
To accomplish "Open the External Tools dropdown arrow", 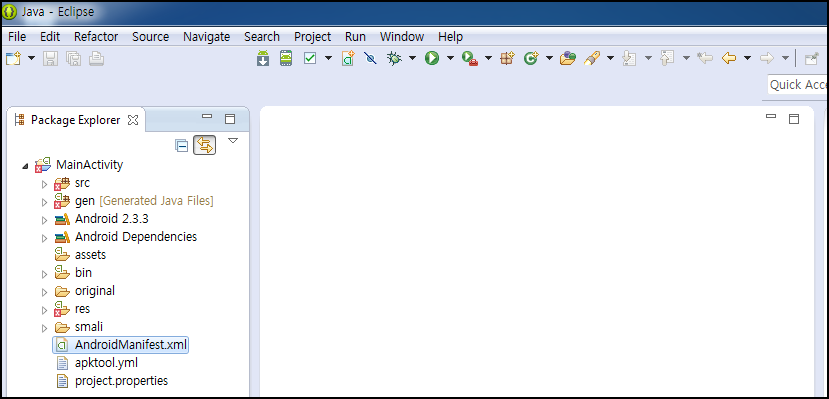I will click(488, 58).
